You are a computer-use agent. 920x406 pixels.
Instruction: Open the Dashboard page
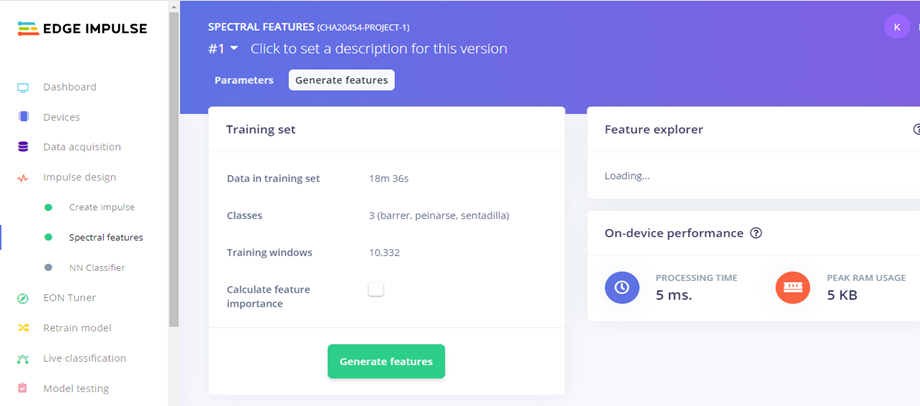[x=70, y=87]
